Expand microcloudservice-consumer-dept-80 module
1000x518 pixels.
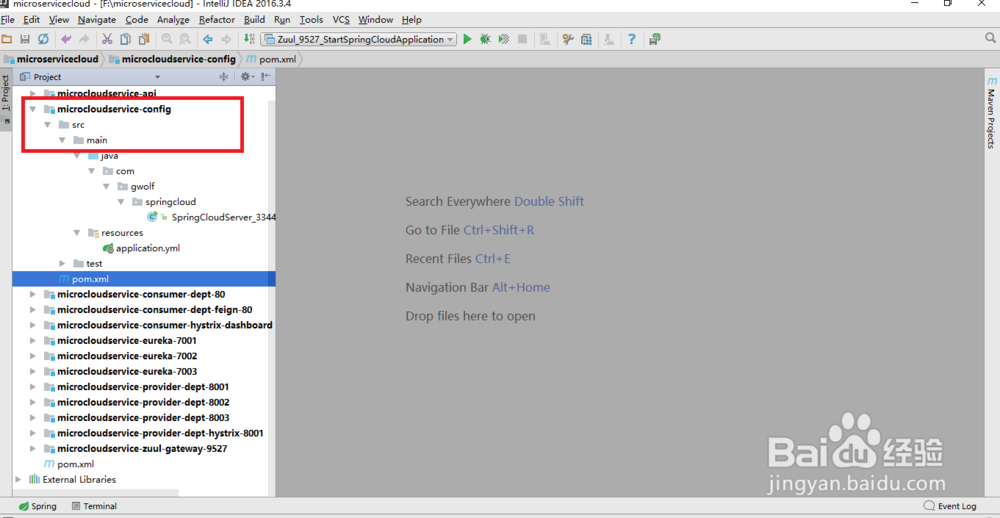33,294
